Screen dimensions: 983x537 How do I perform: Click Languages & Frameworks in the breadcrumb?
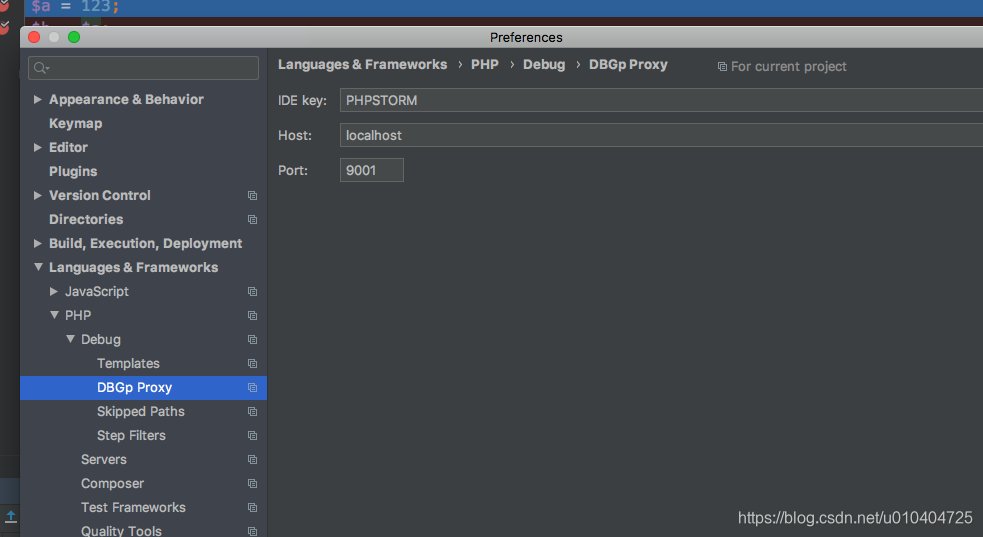362,65
